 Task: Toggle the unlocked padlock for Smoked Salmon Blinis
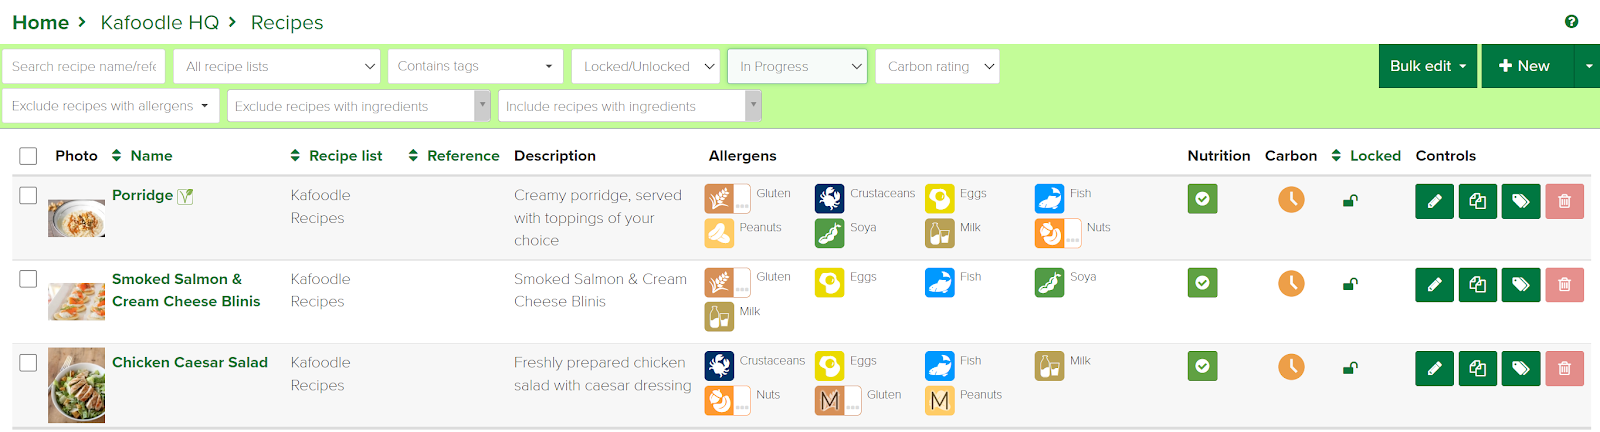[x=1350, y=284]
